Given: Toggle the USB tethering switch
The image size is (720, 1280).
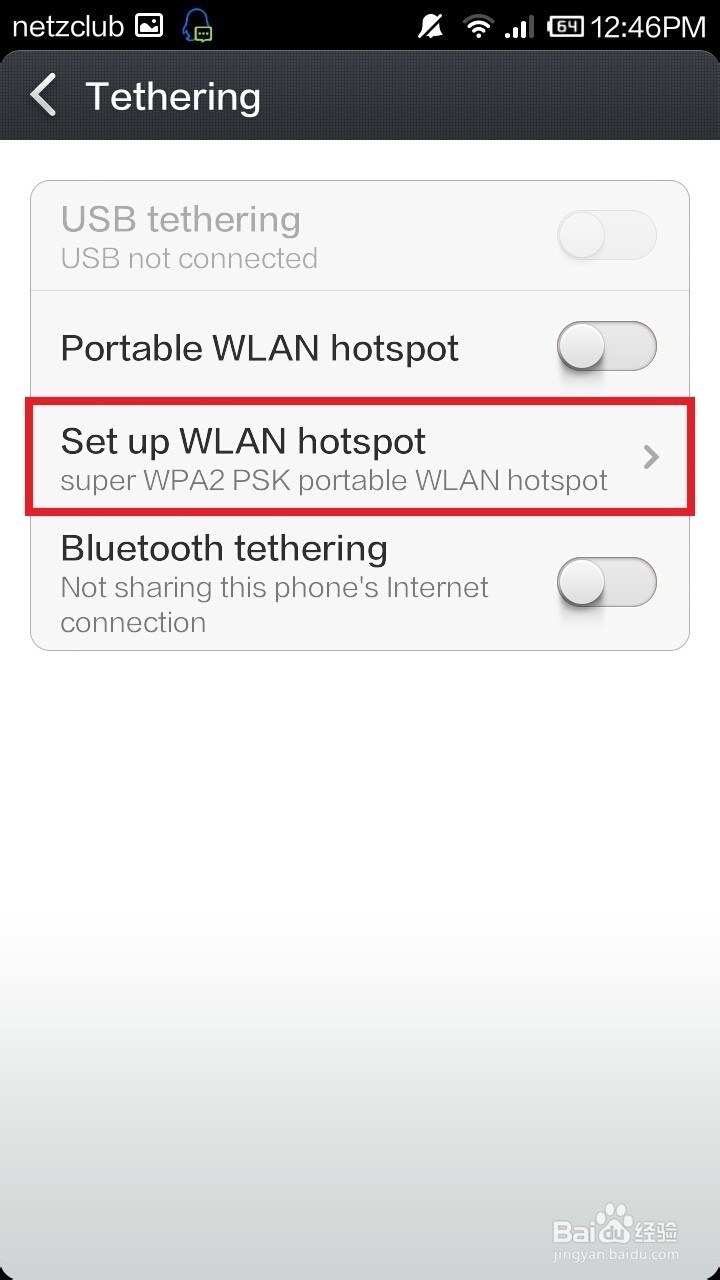Looking at the screenshot, I should pos(607,236).
